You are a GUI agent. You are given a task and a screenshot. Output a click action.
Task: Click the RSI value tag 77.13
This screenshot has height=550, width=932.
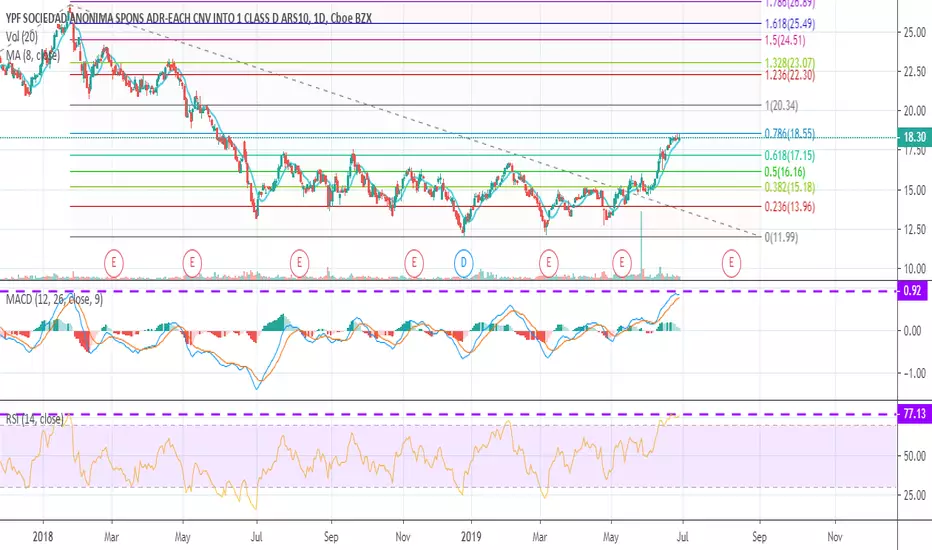(914, 414)
